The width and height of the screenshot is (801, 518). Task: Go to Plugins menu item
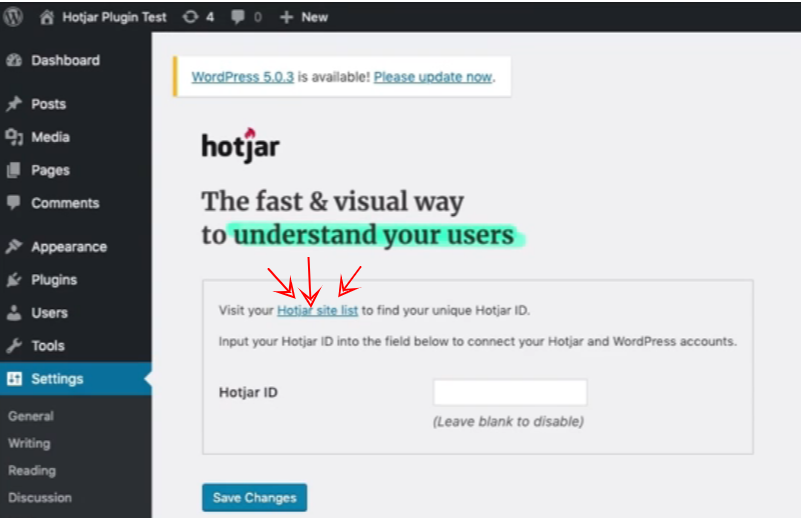click(54, 279)
